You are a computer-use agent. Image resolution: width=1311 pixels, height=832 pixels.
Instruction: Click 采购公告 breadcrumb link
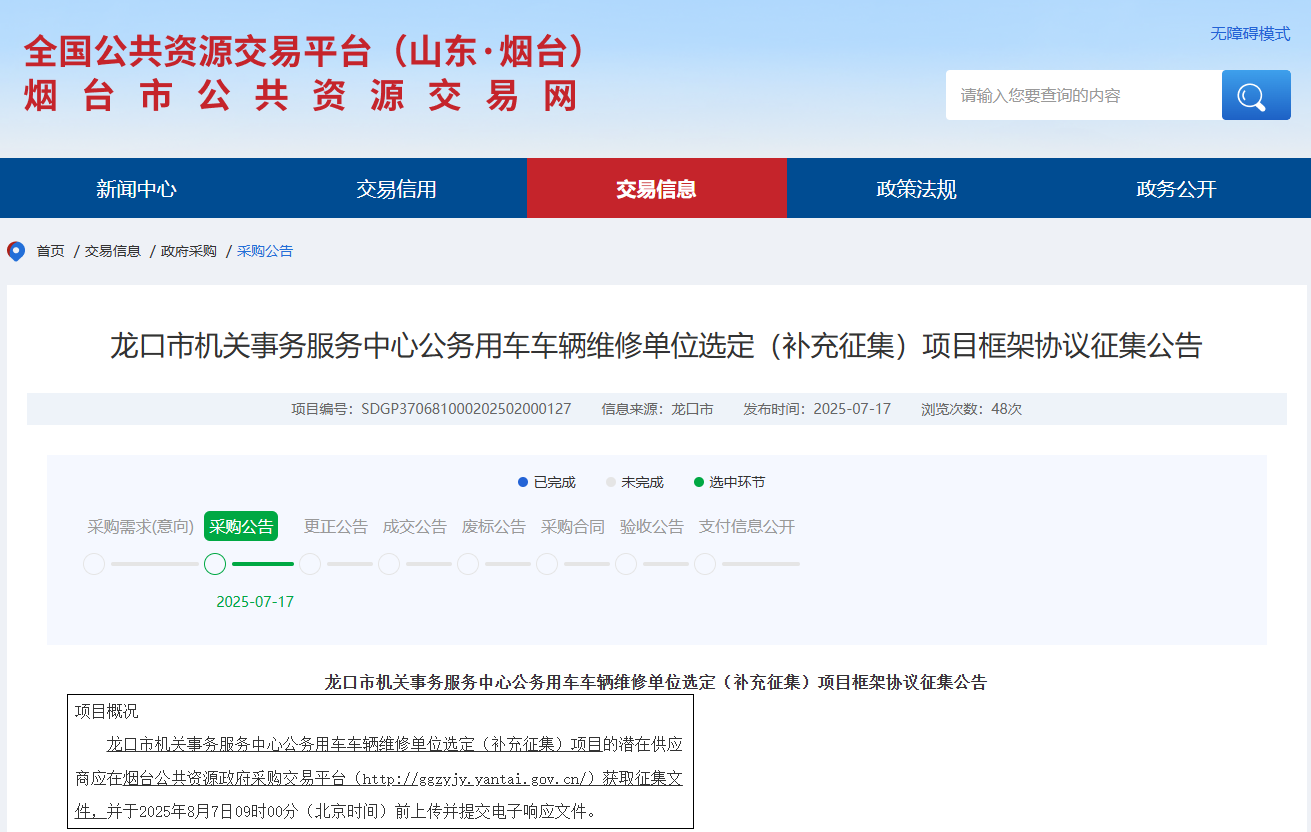click(x=265, y=251)
